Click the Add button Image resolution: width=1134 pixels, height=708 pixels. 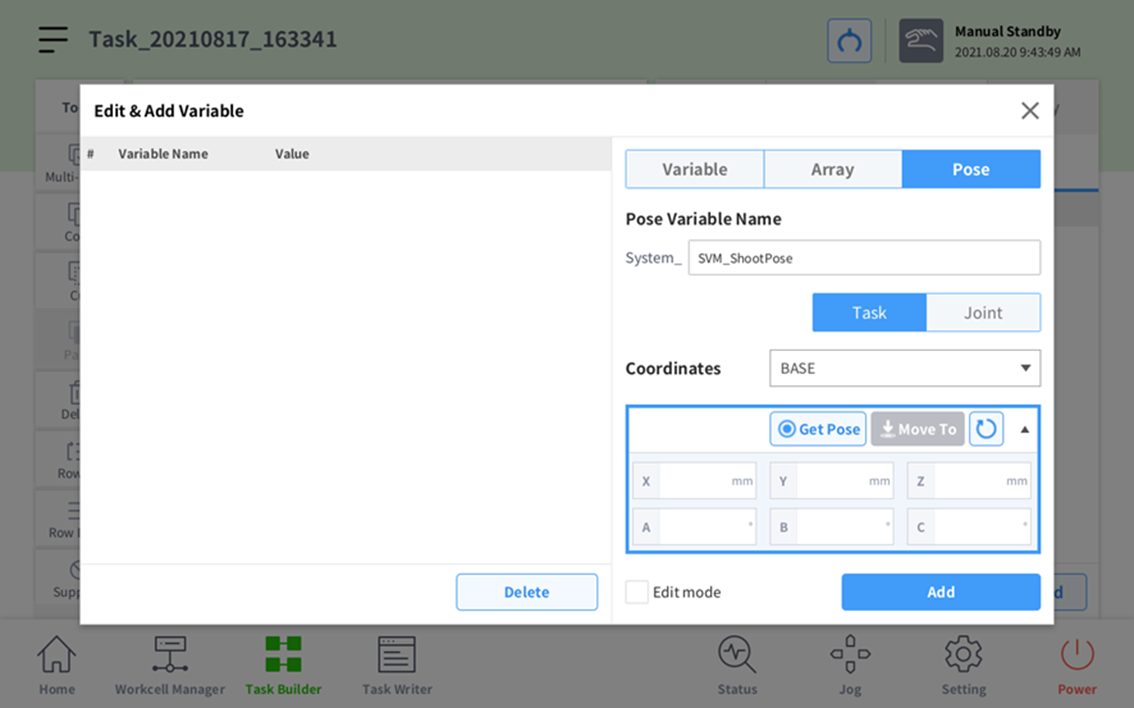tap(940, 592)
